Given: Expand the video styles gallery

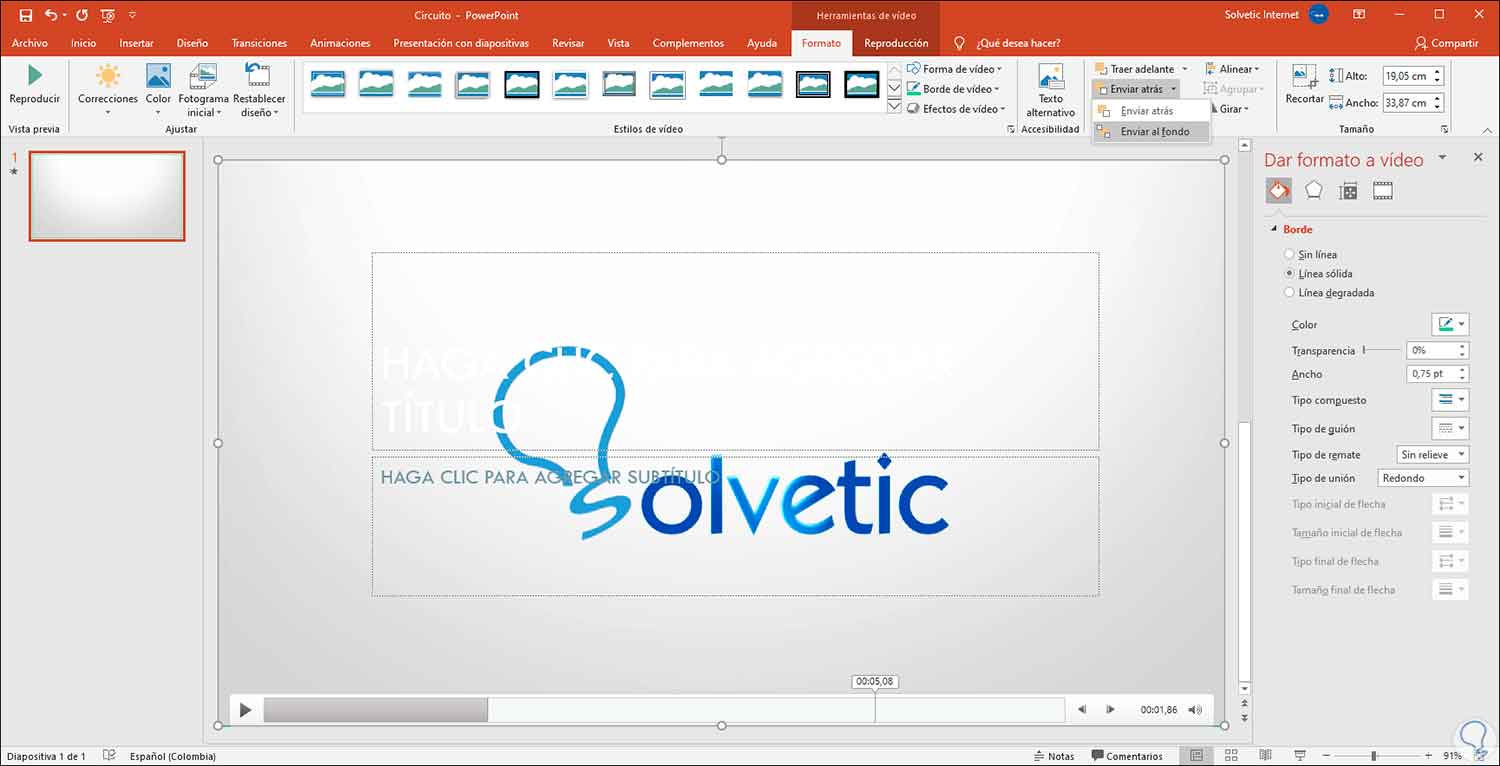Looking at the screenshot, I should [894, 108].
